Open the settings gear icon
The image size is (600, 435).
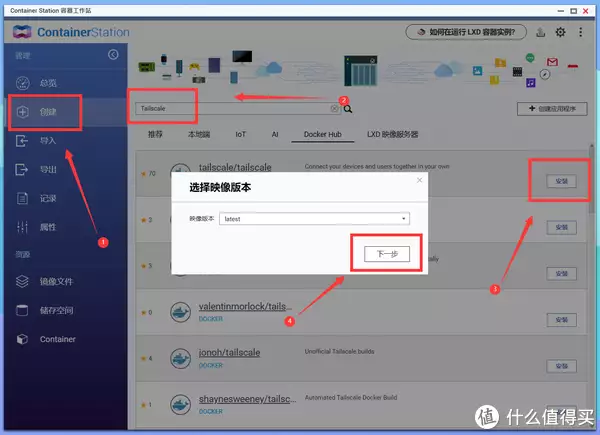tap(560, 32)
